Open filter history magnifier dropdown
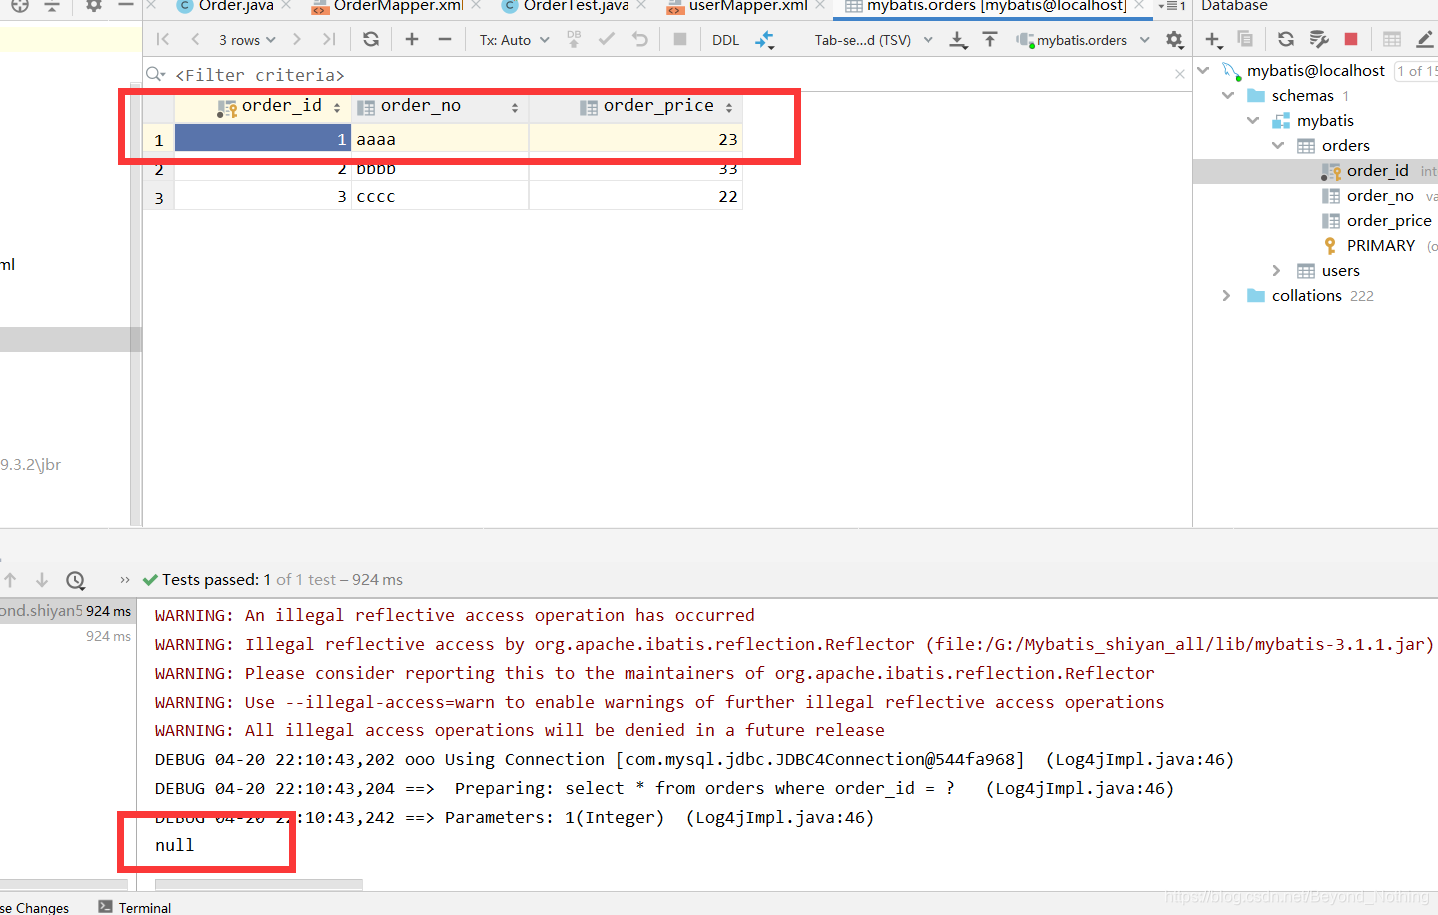Screen dimensions: 1438x915 click(156, 74)
